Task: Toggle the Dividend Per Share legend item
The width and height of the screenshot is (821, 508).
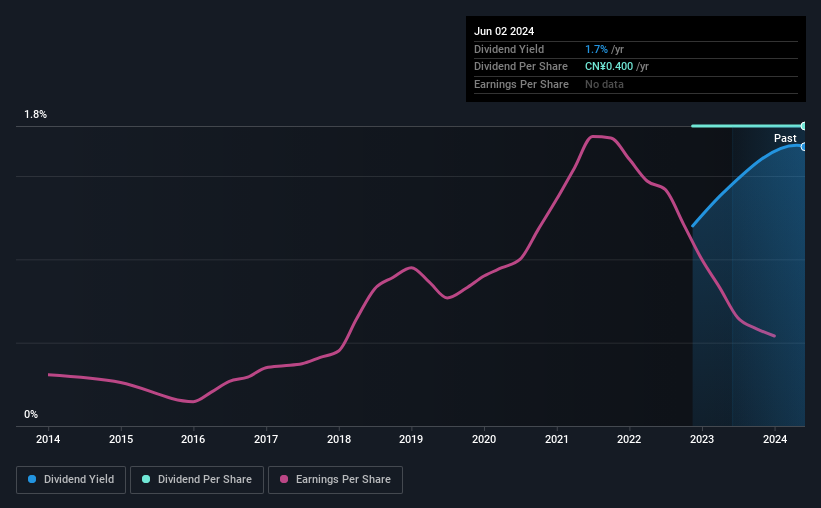Action: pyautogui.click(x=198, y=480)
